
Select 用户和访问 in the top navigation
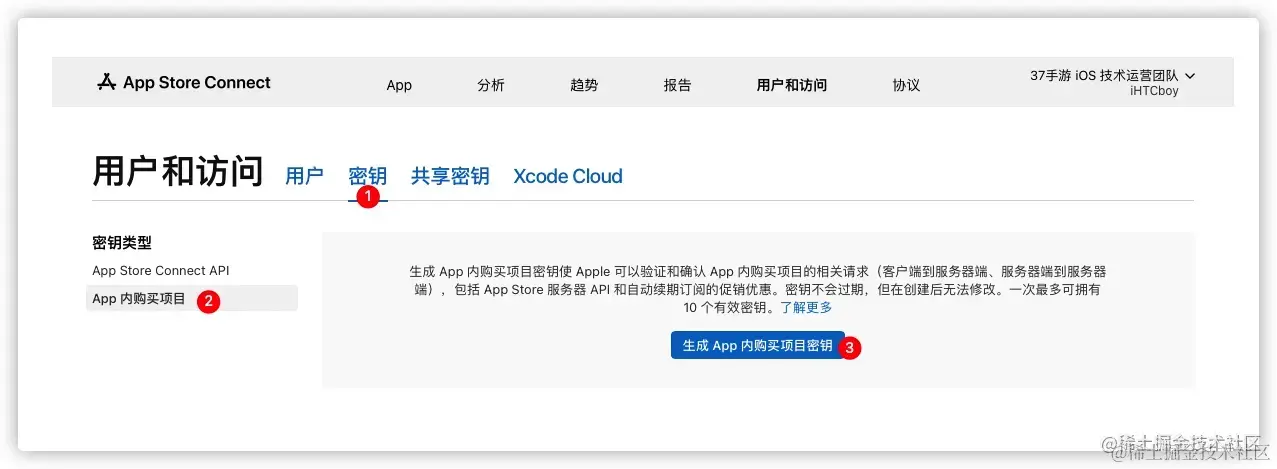coord(792,85)
